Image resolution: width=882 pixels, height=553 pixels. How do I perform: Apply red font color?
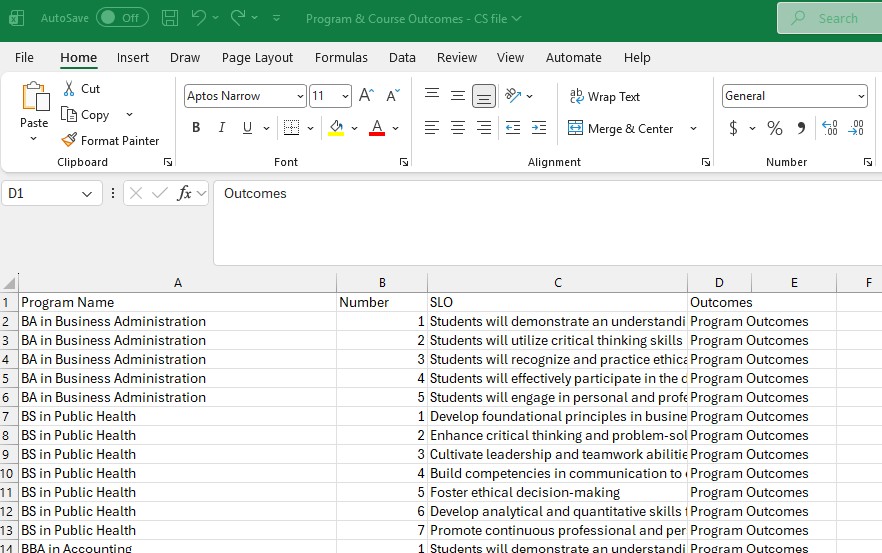pos(377,128)
